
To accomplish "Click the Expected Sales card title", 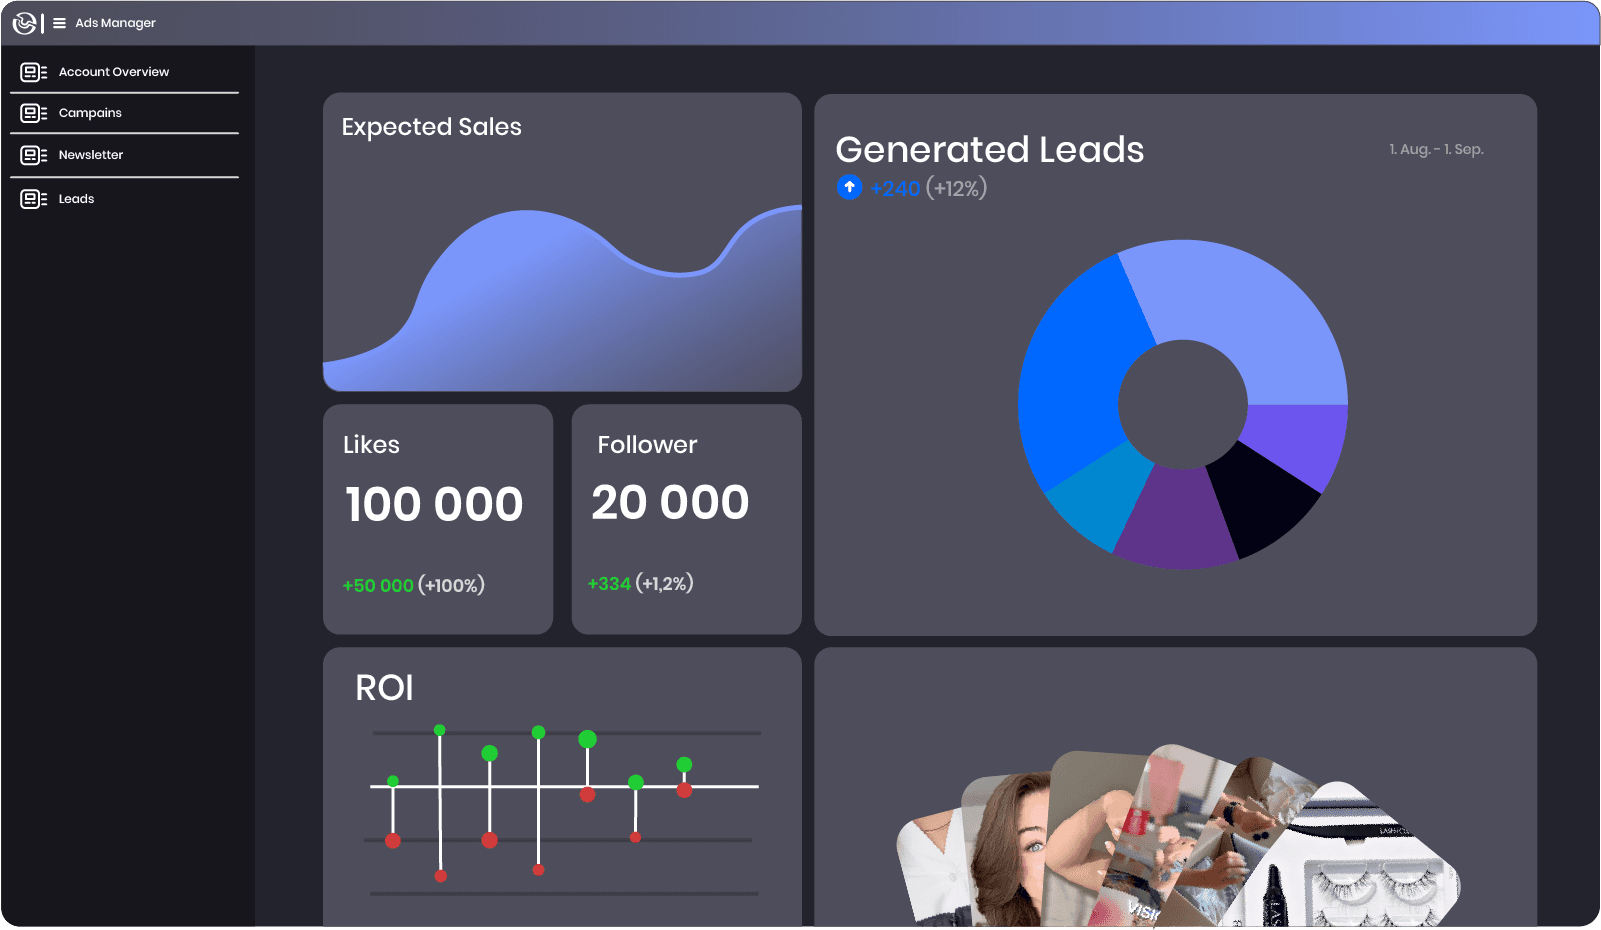I will pos(431,127).
